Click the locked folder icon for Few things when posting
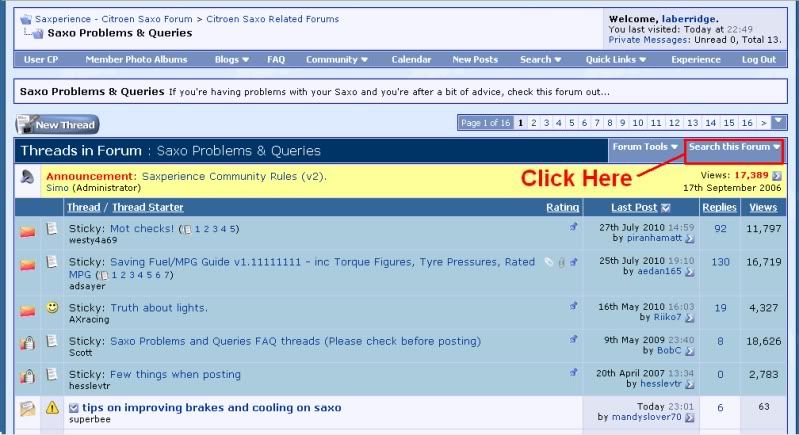The image size is (799, 435). click(x=28, y=375)
